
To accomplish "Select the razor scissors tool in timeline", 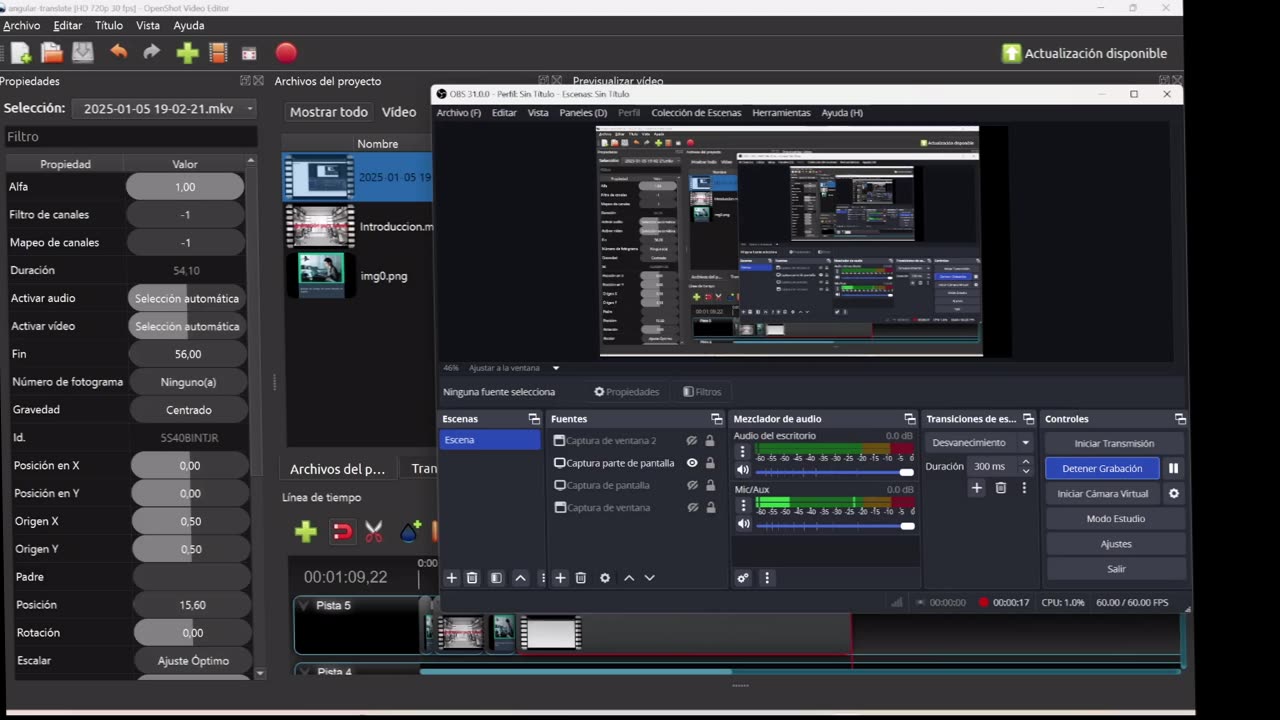I will [374, 532].
